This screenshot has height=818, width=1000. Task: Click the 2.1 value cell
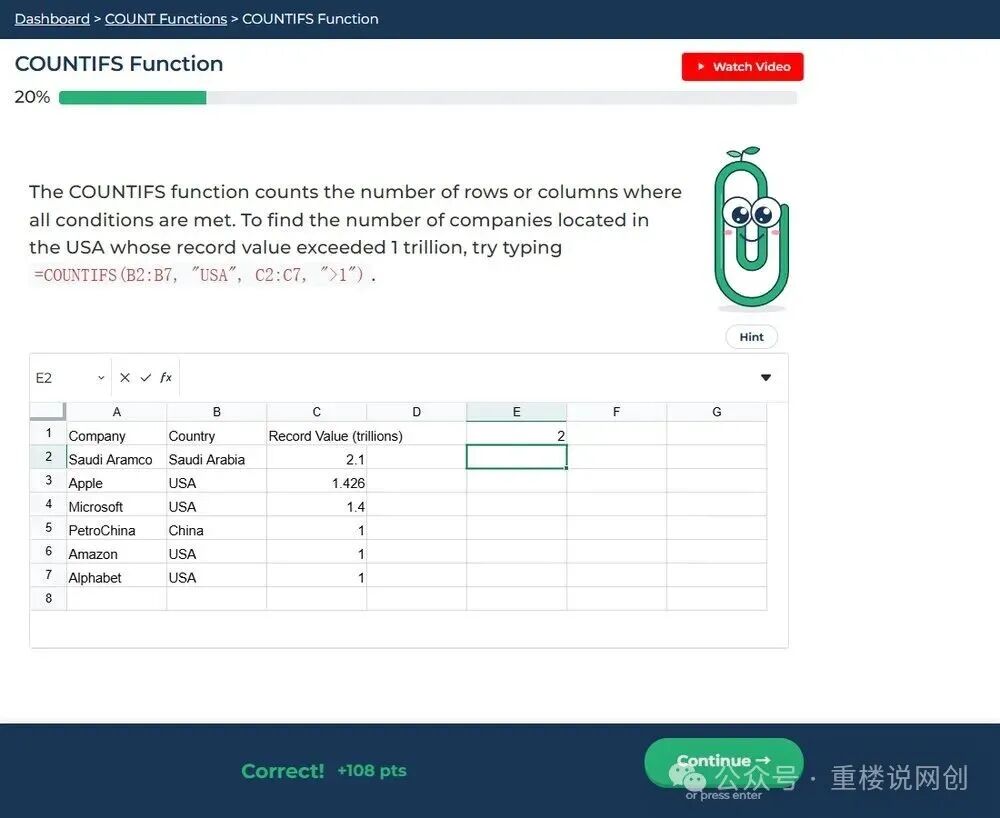point(316,457)
